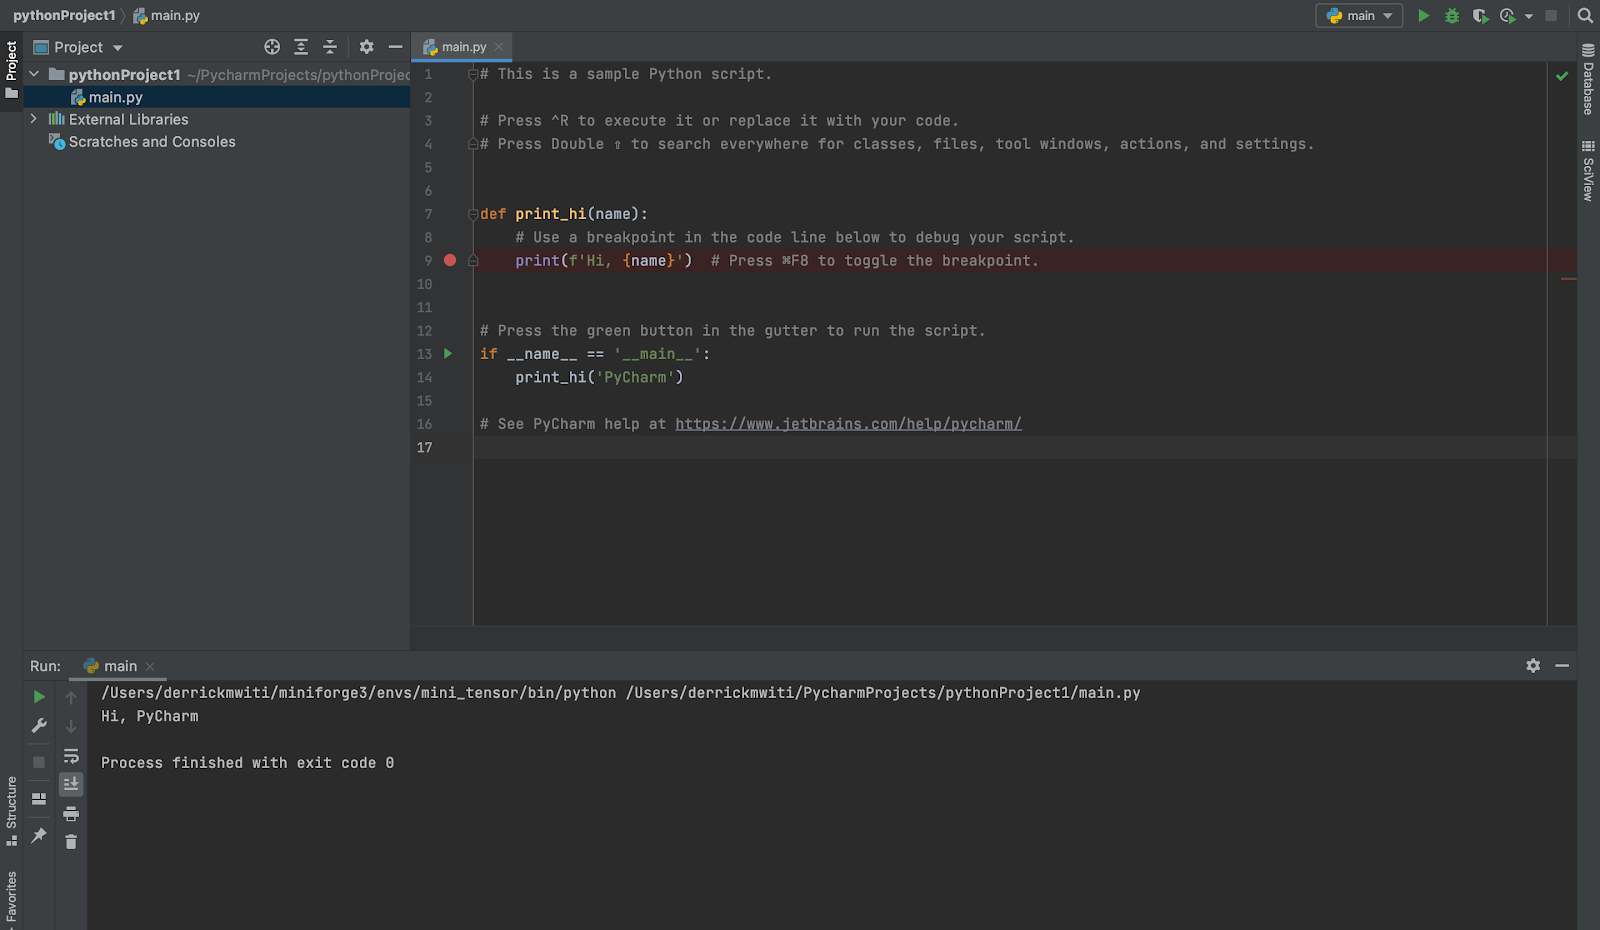Click the wrench icon in Run panel
The height and width of the screenshot is (930, 1600).
pos(39,726)
